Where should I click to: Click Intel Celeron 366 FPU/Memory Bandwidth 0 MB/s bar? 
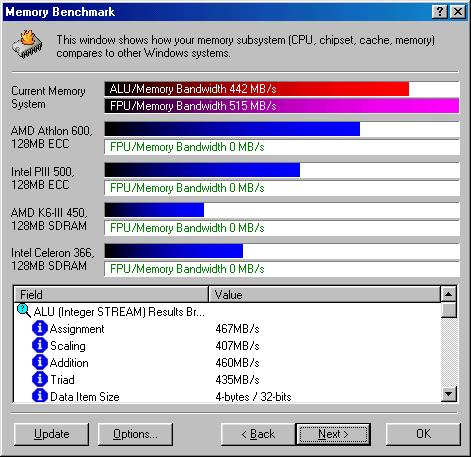(282, 269)
